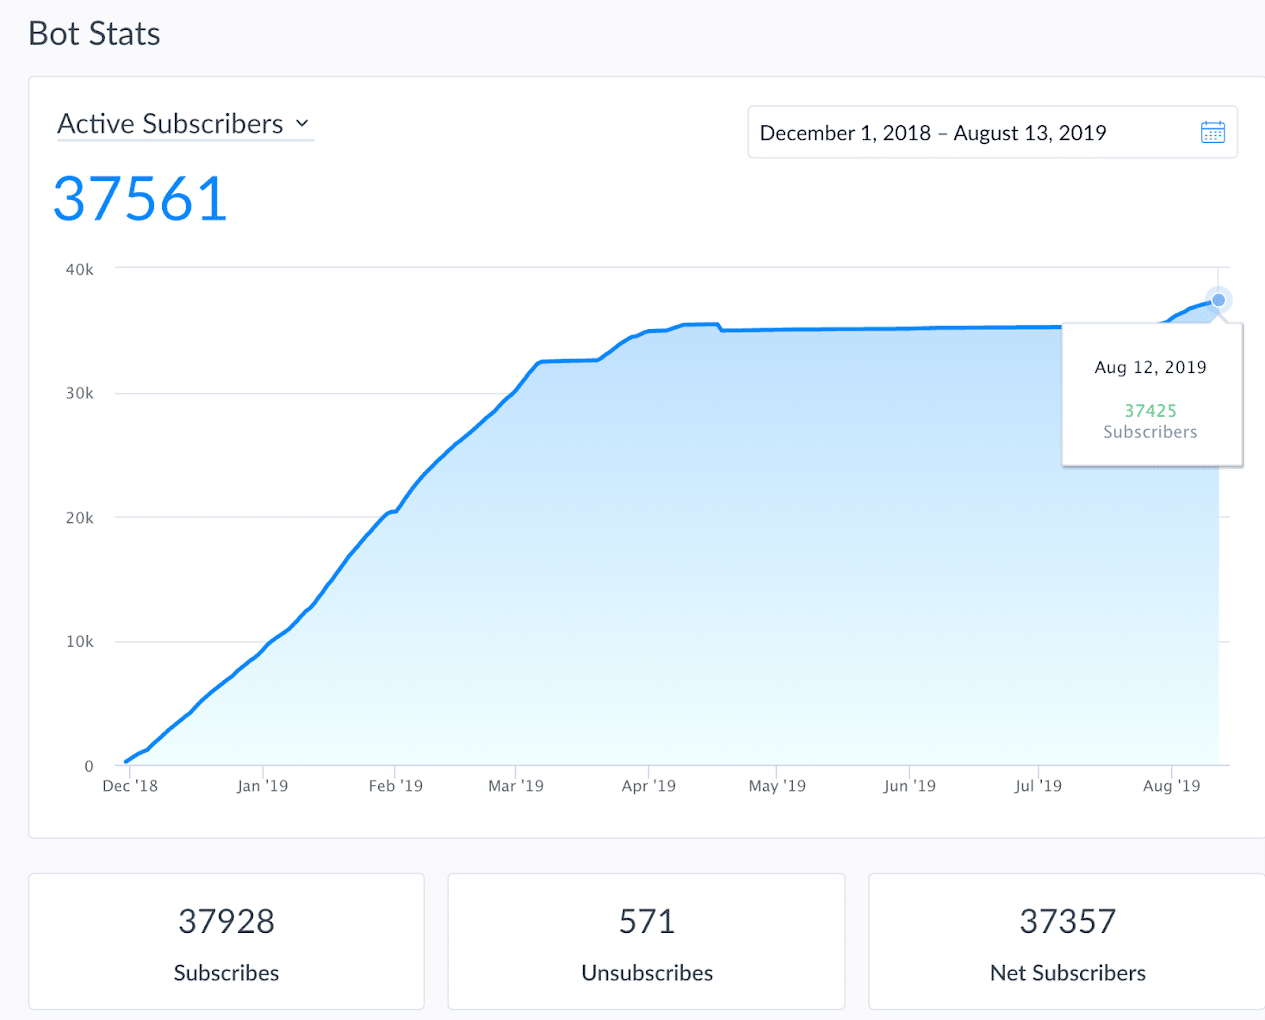Open the Unsubscribes stat card showing 571
Screen dimensions: 1265x1020
[x=646, y=941]
